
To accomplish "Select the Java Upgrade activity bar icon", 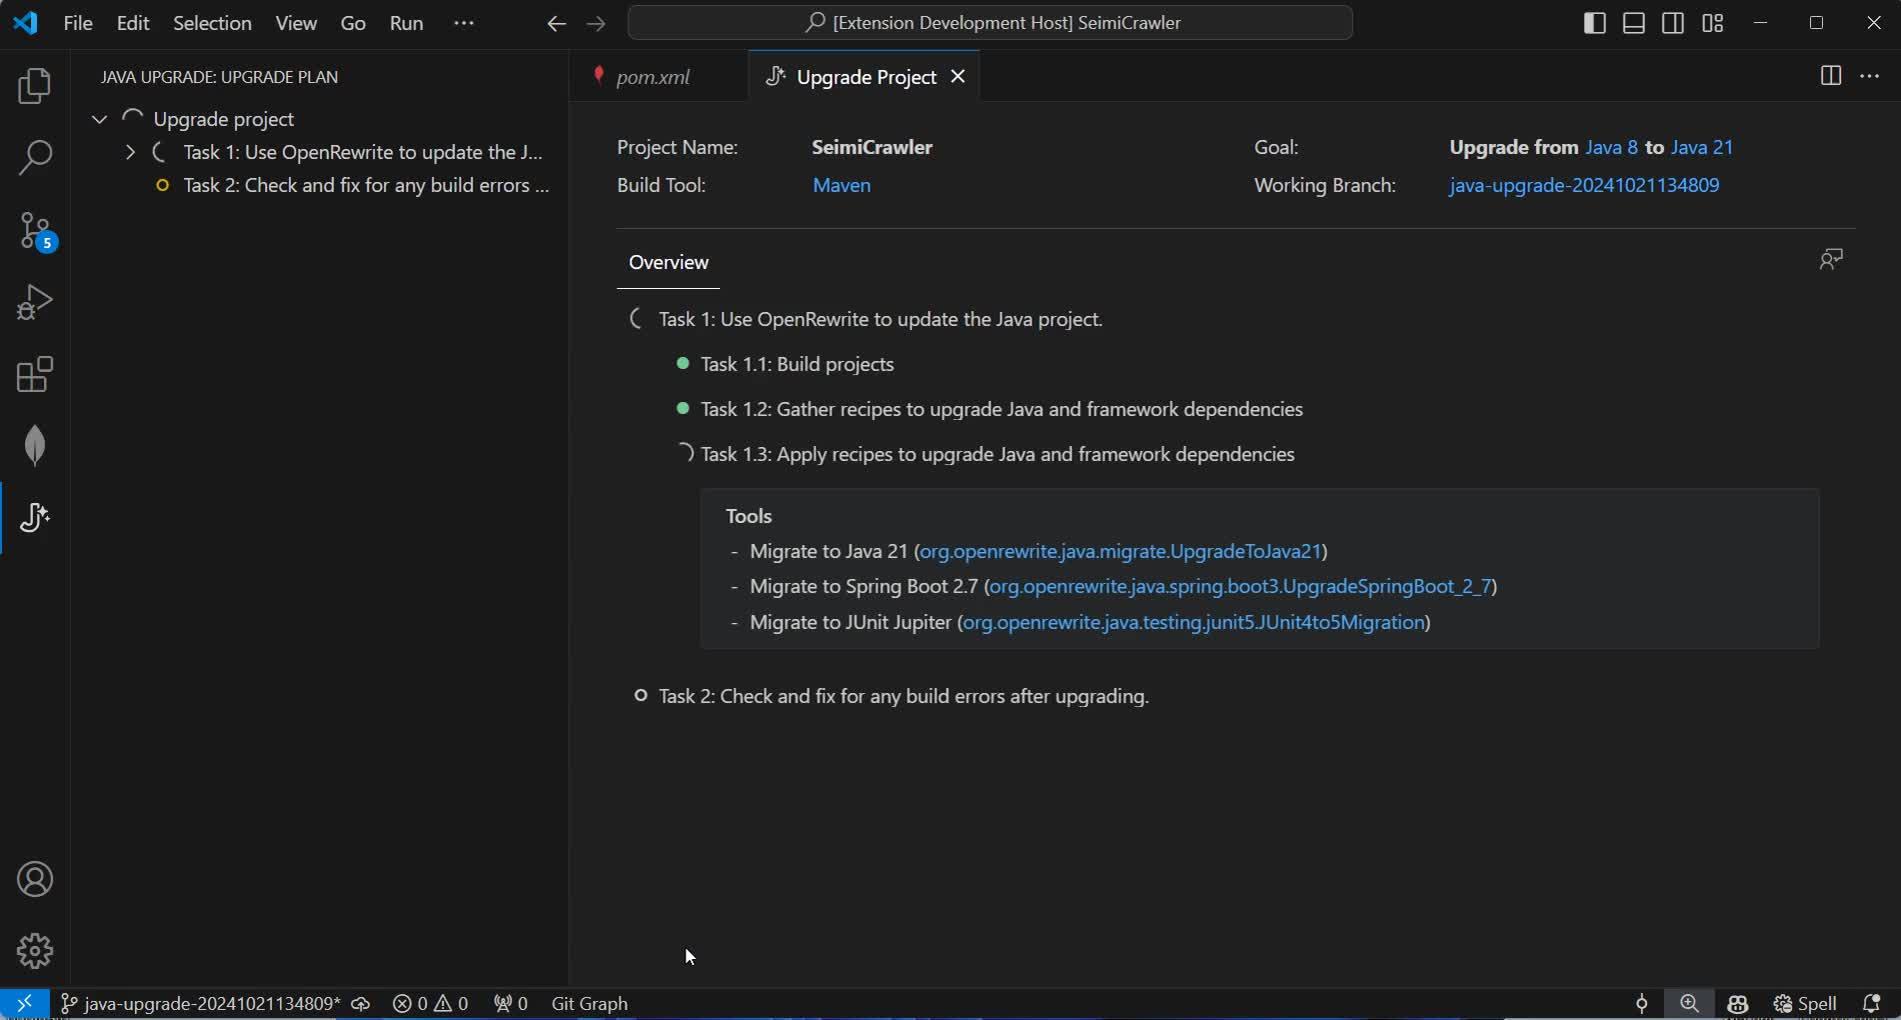I will [x=35, y=517].
